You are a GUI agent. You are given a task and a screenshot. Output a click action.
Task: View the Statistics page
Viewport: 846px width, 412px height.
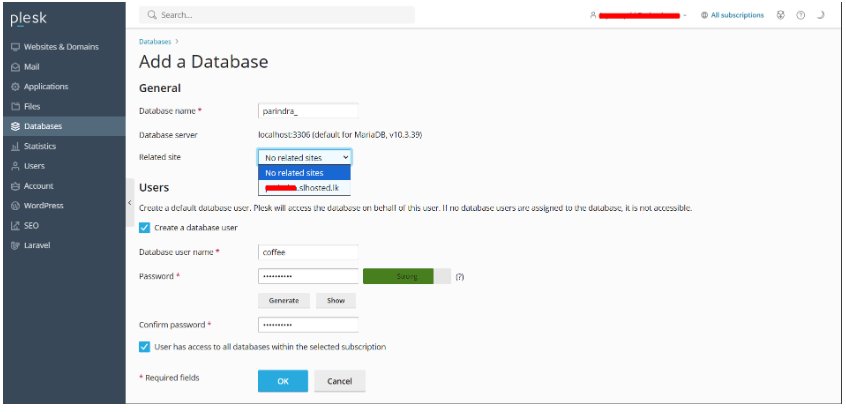point(40,146)
